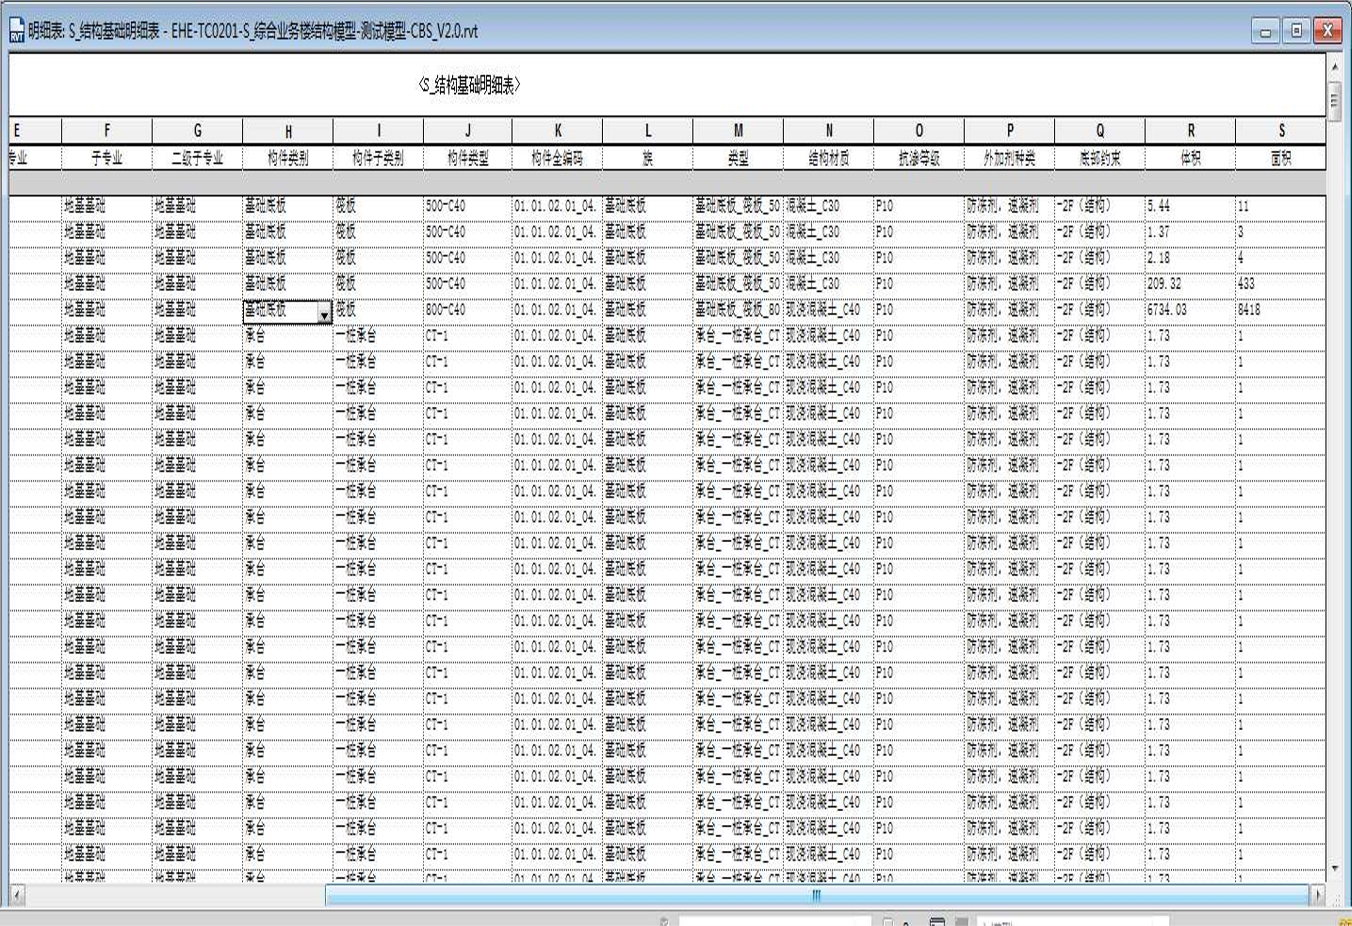
Task: Click the horizontal scrollbar right arrow
Action: click(x=1318, y=895)
